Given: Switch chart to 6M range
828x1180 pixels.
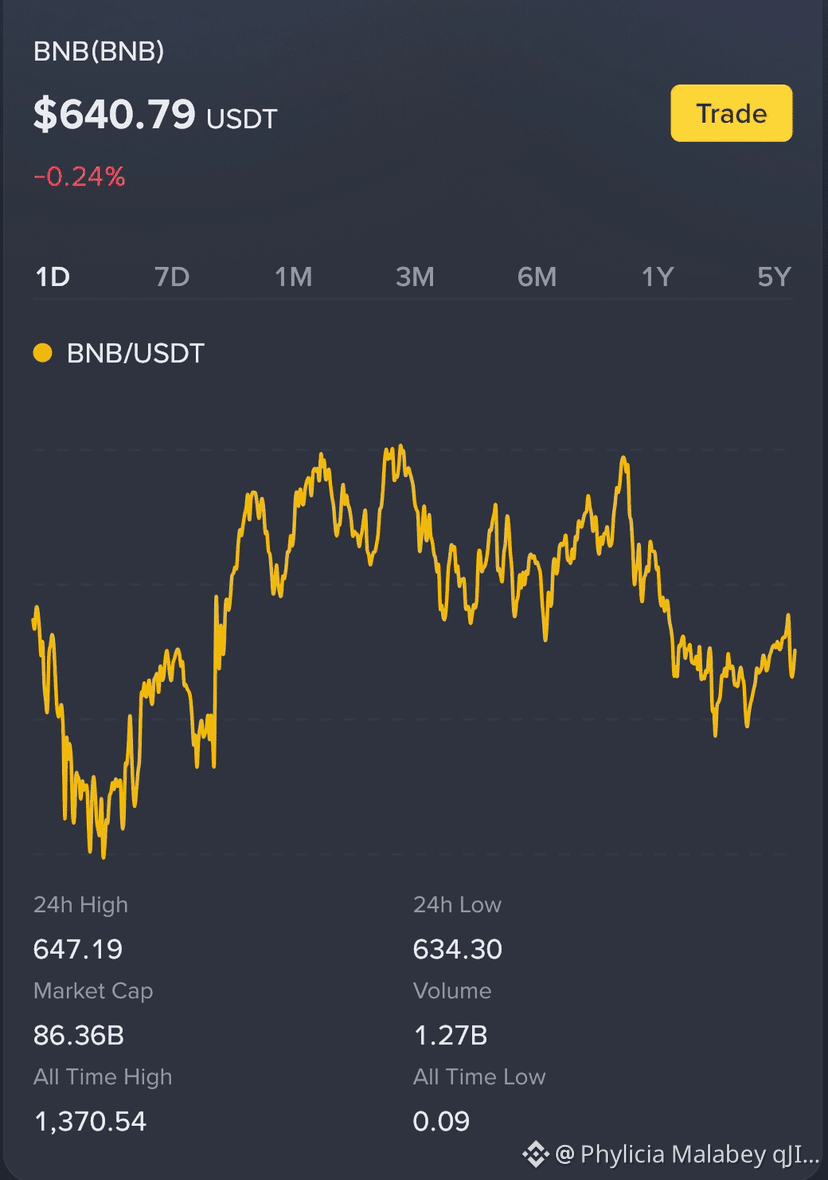Looking at the screenshot, I should pos(537,277).
